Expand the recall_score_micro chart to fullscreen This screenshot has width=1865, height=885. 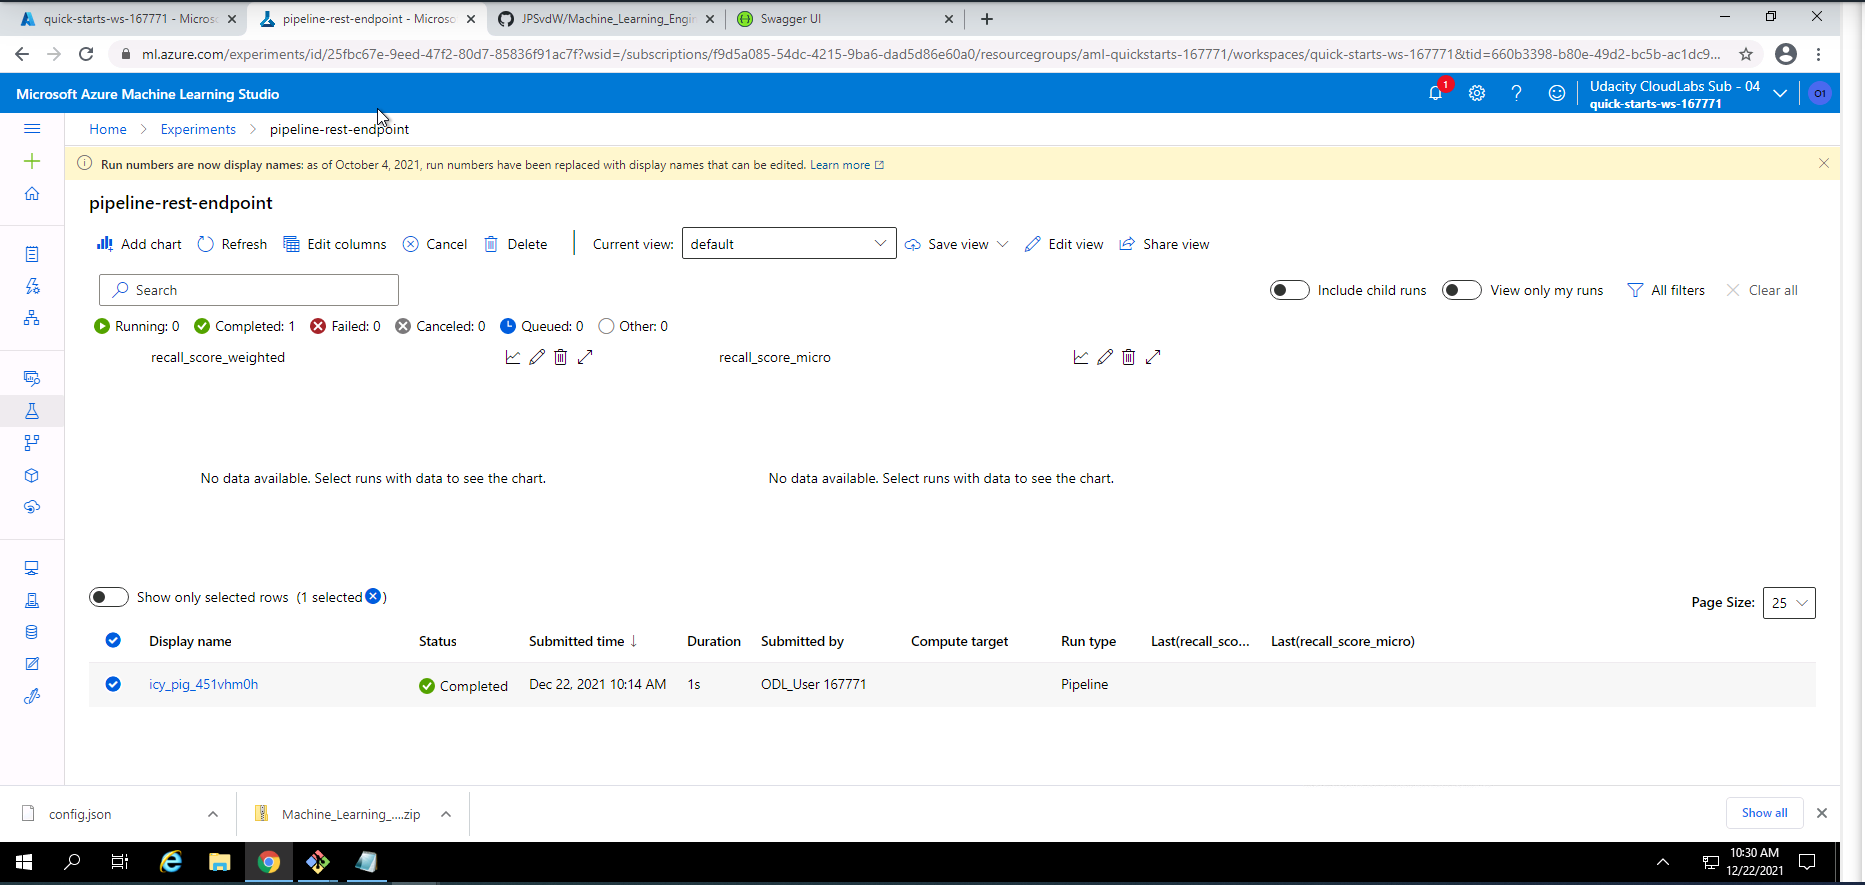pyautogui.click(x=1153, y=357)
